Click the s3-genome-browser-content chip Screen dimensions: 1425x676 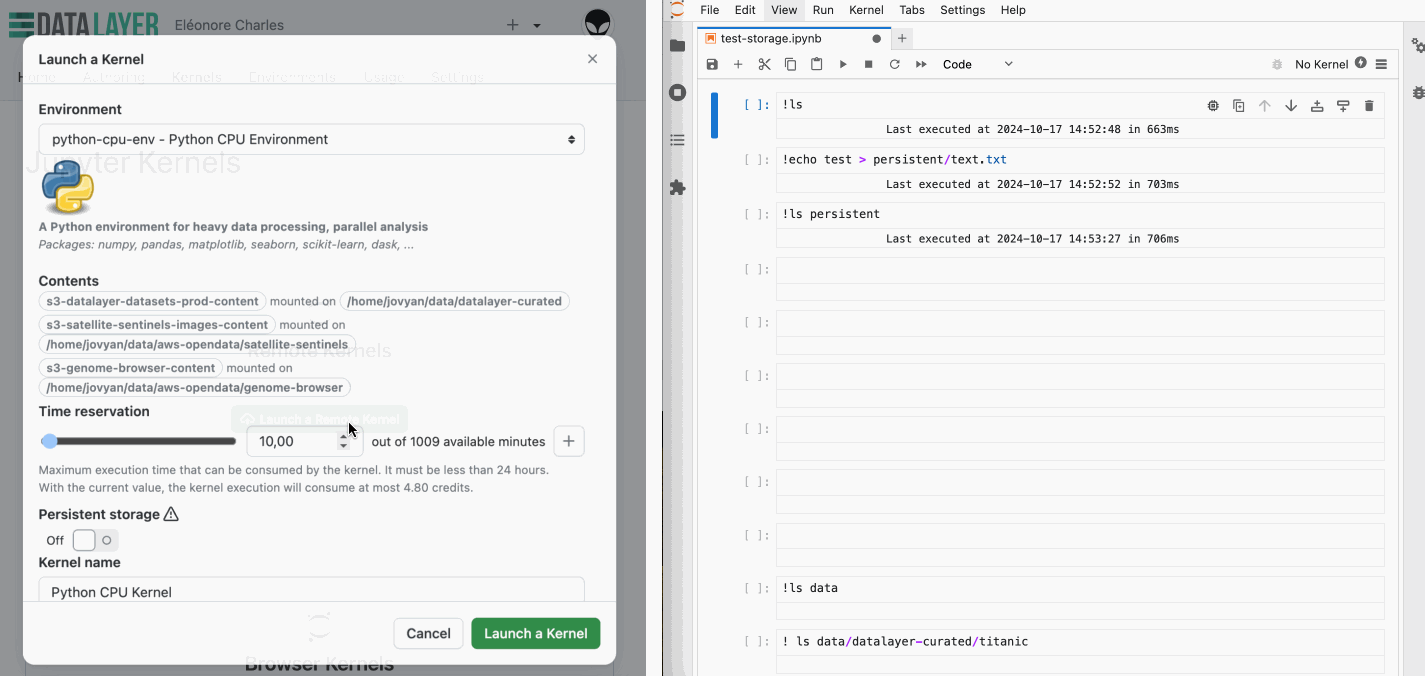click(131, 368)
